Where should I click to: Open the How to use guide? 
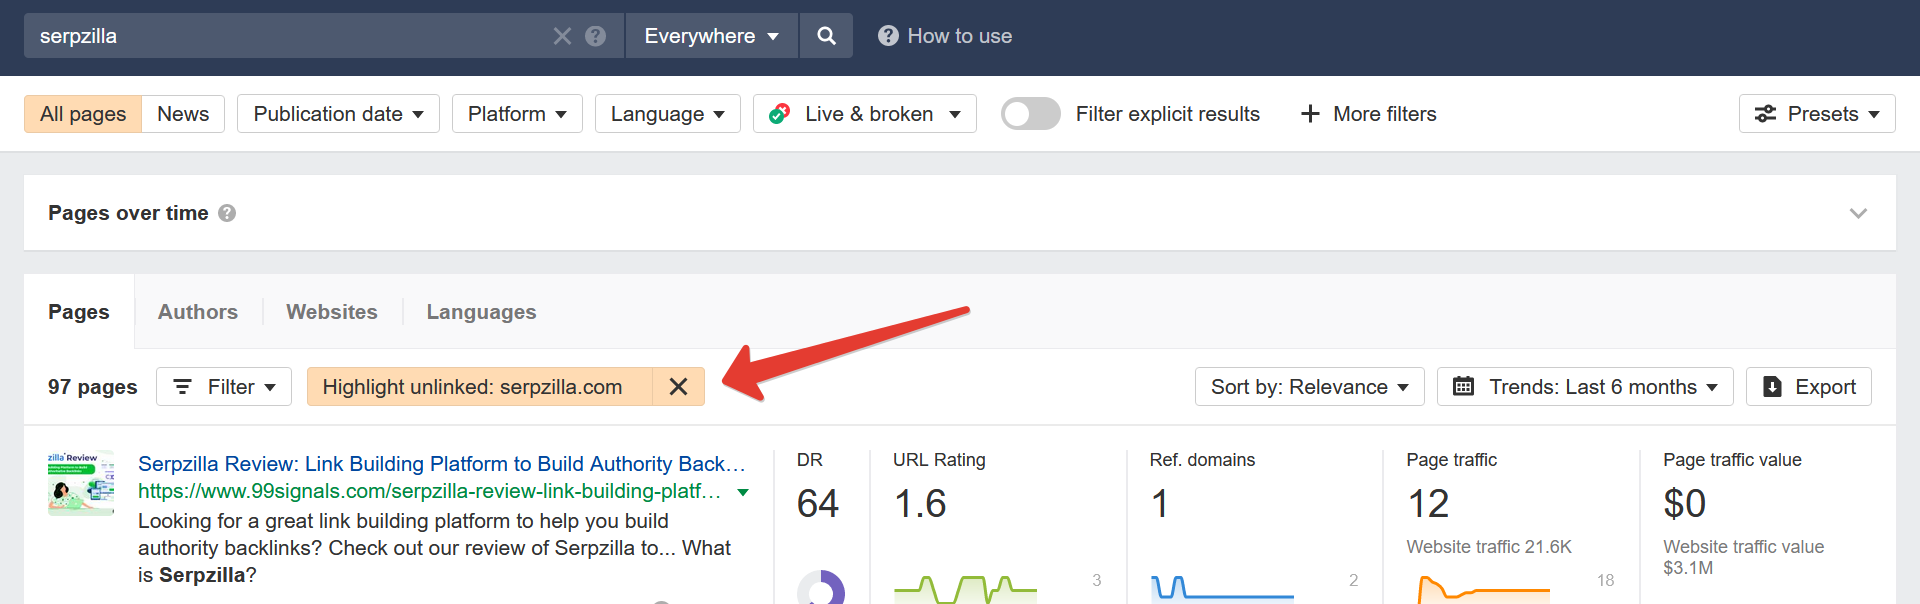(x=945, y=36)
